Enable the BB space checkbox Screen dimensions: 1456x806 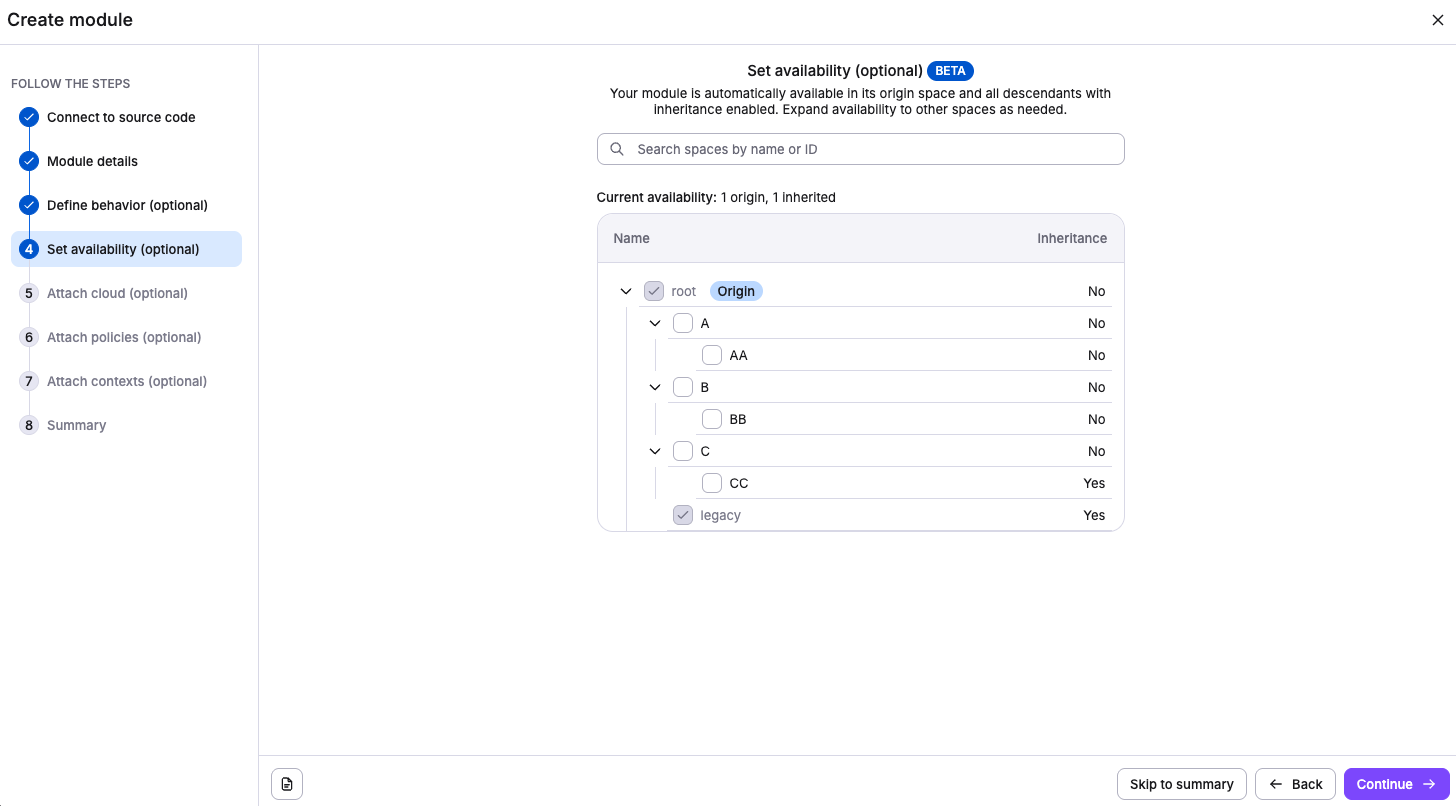(712, 419)
